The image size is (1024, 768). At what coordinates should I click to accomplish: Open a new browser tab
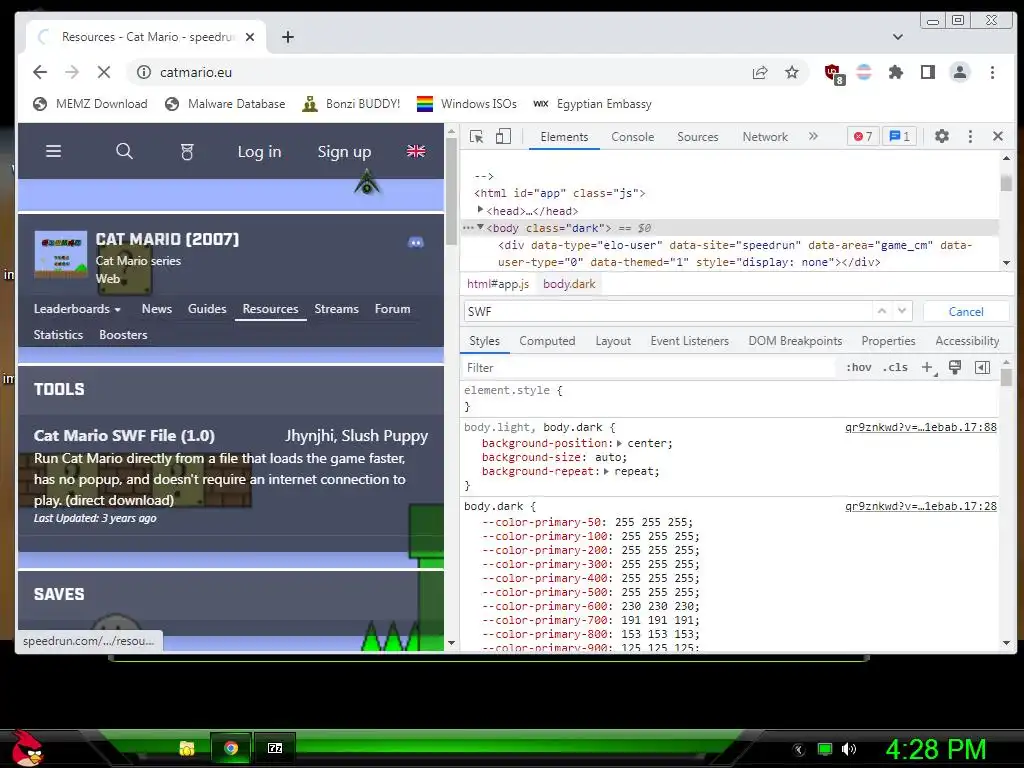pos(288,37)
